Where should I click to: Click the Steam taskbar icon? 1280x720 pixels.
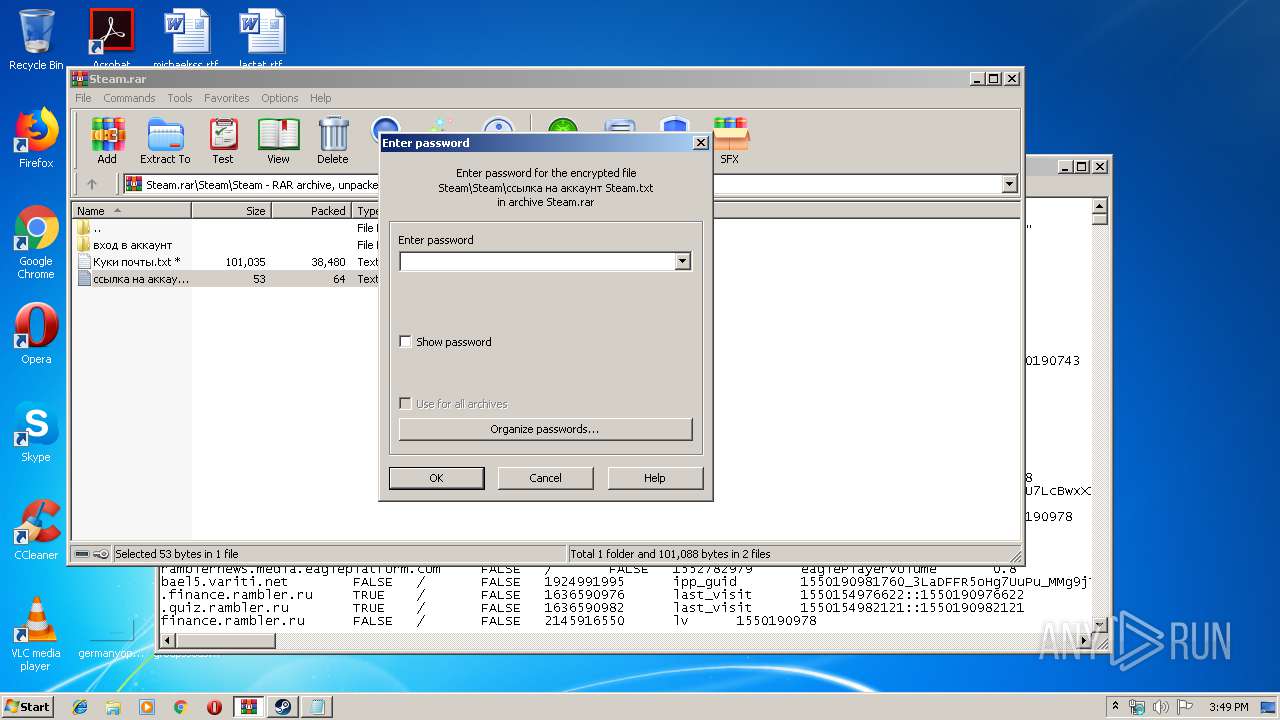pos(283,707)
